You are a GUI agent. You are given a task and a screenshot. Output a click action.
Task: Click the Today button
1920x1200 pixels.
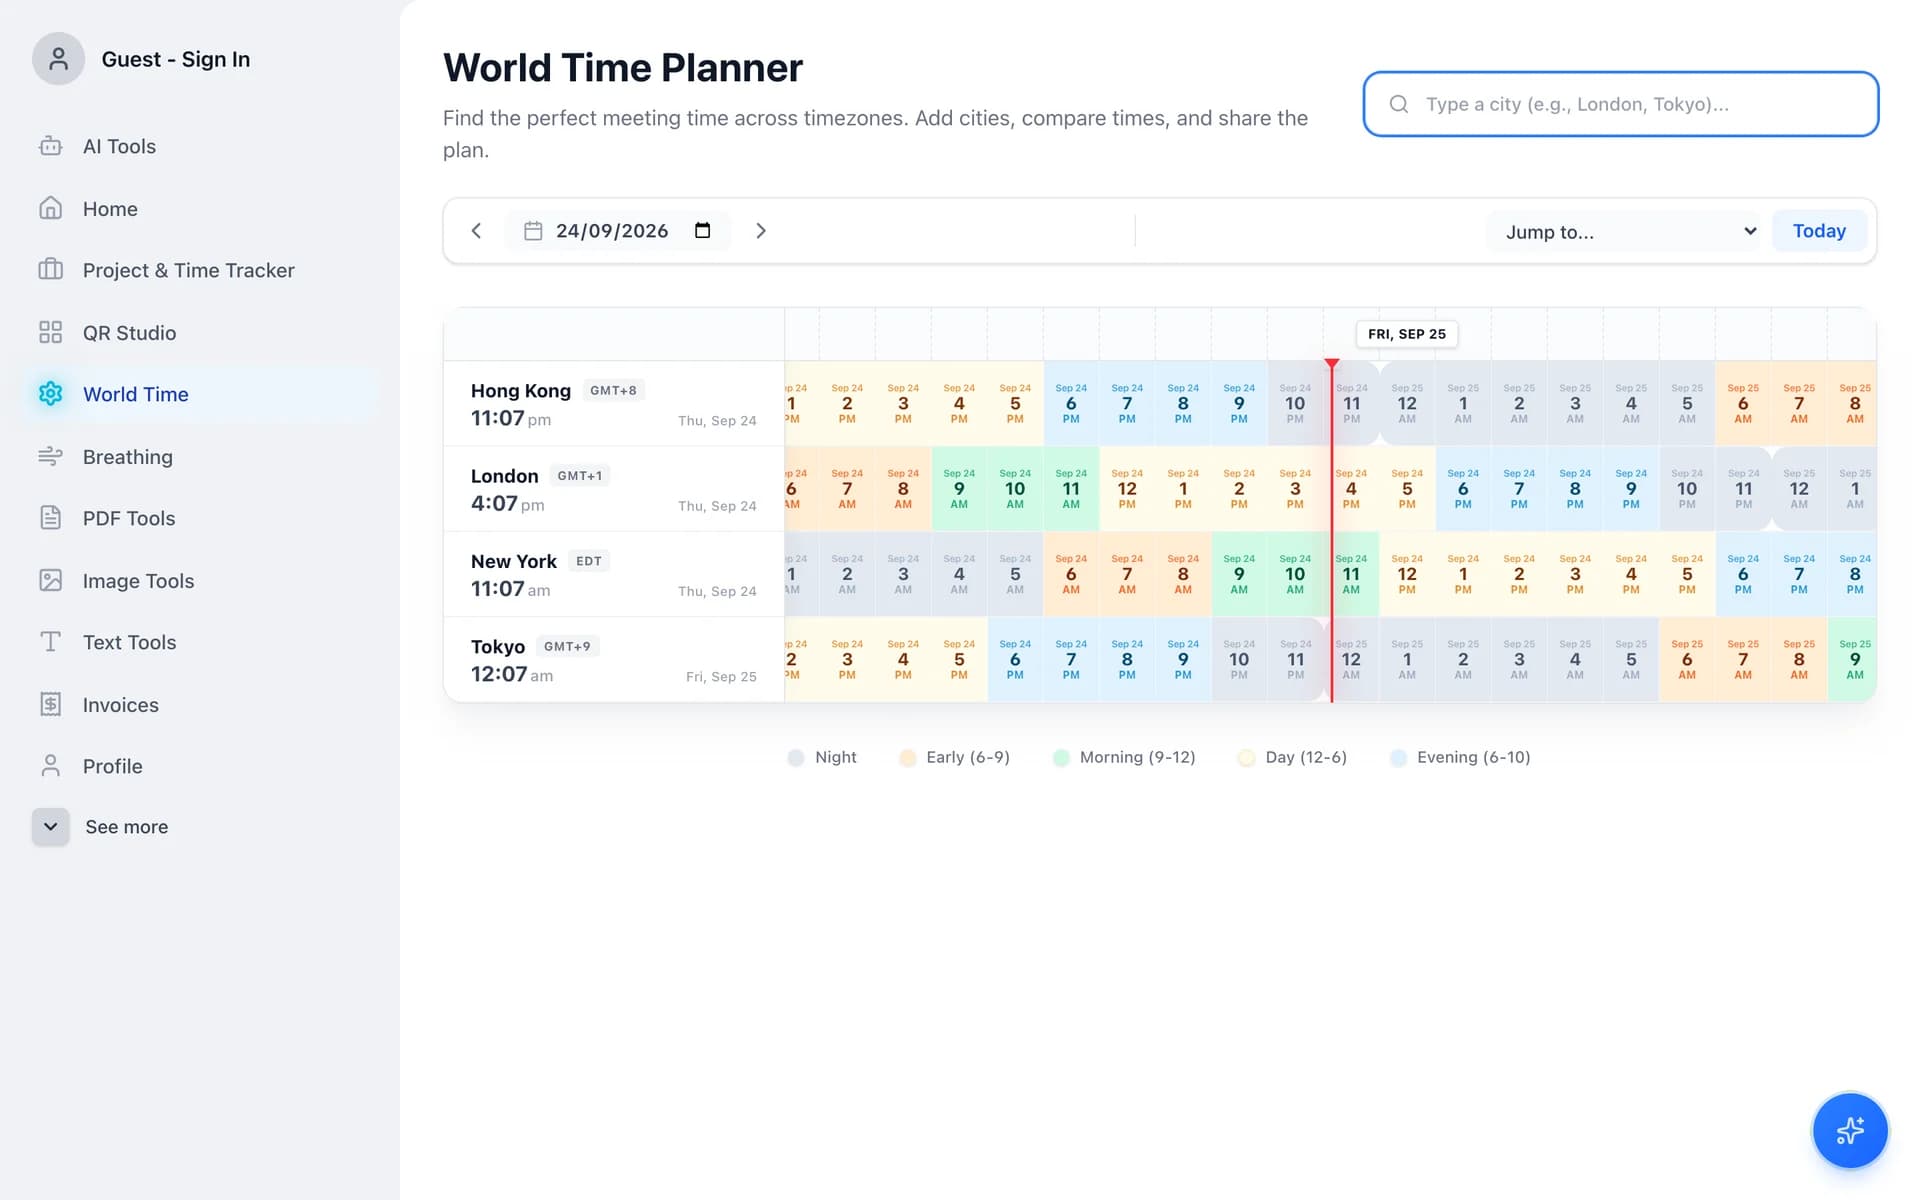[1819, 231]
